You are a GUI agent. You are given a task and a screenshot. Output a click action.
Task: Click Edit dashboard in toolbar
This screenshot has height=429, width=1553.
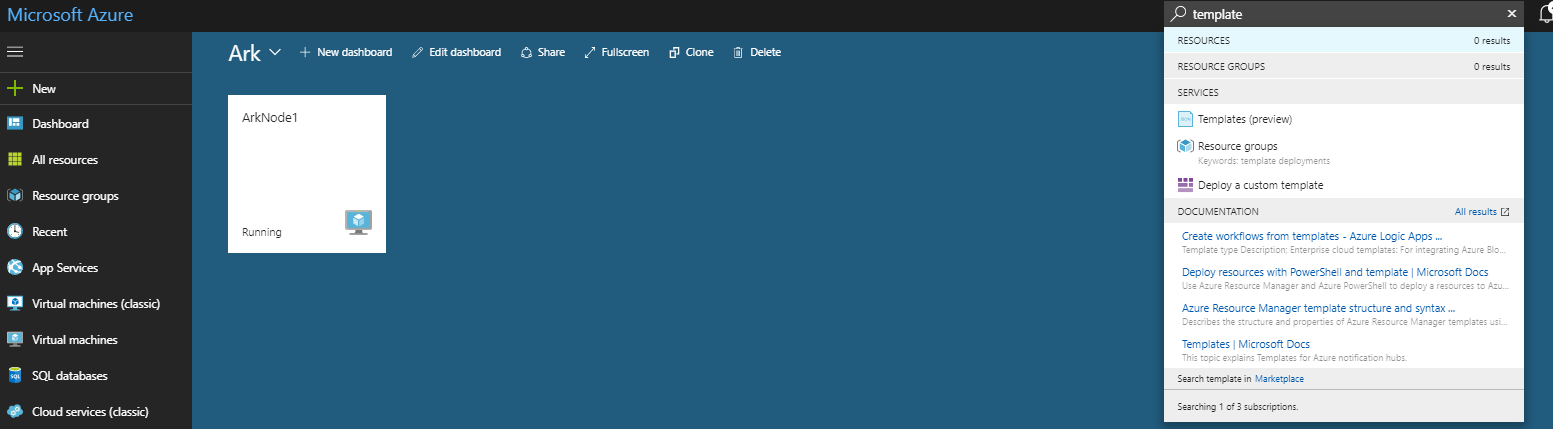click(x=457, y=52)
